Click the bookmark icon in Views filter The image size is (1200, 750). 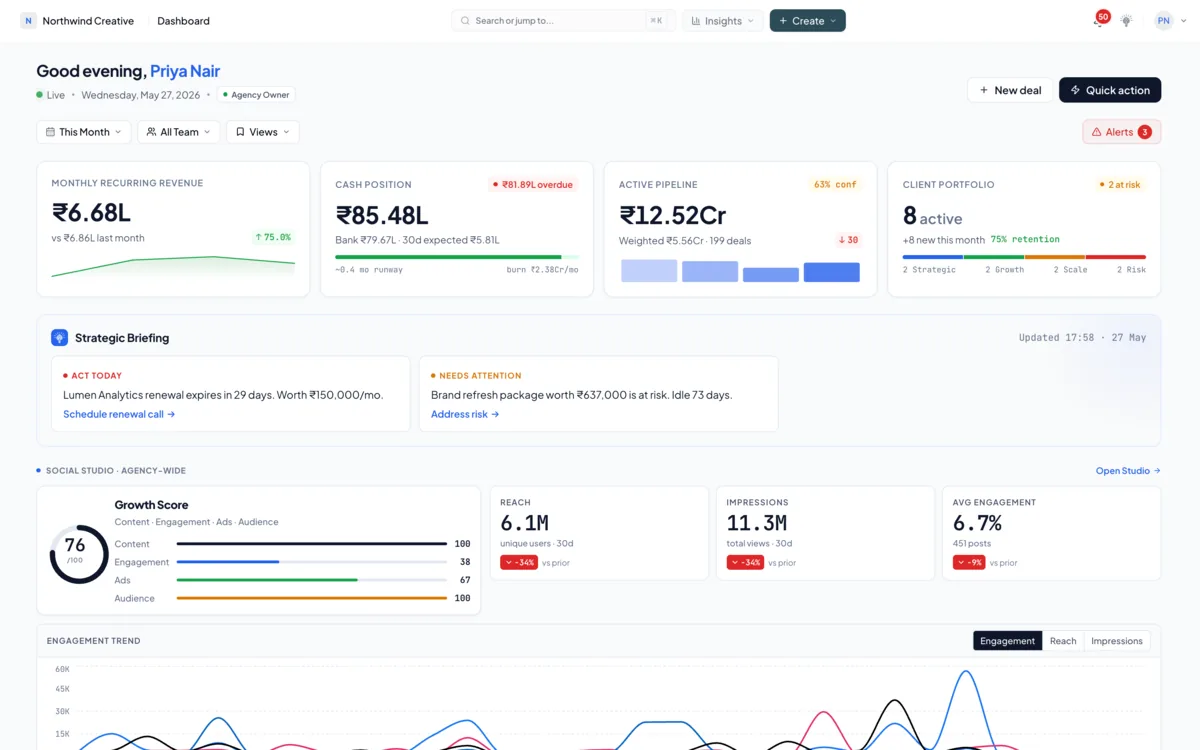coord(240,132)
